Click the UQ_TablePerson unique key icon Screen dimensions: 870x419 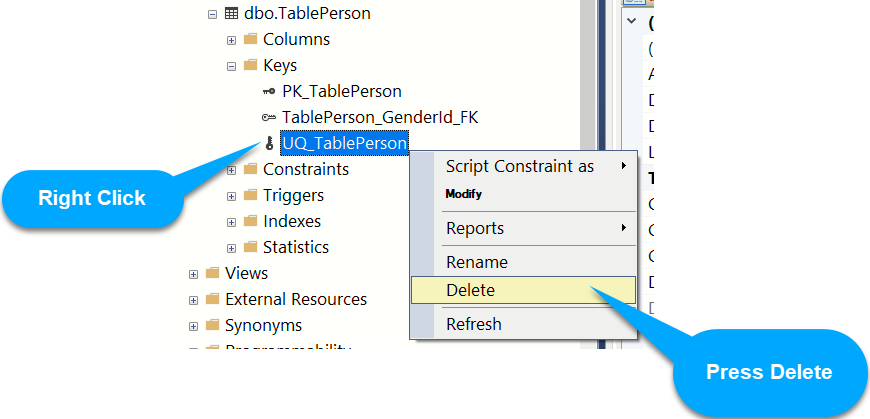point(269,143)
